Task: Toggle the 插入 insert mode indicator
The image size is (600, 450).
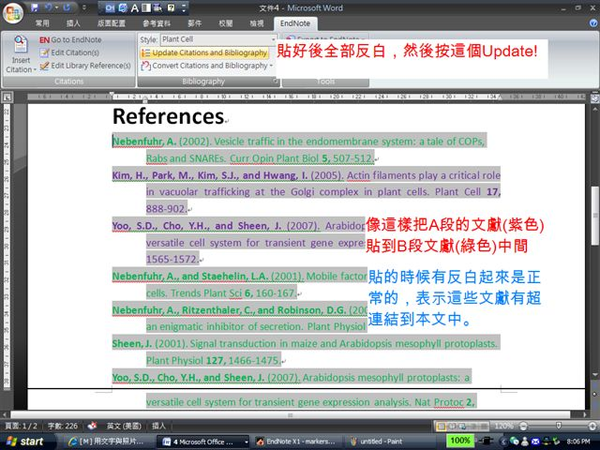Action: tap(159, 426)
